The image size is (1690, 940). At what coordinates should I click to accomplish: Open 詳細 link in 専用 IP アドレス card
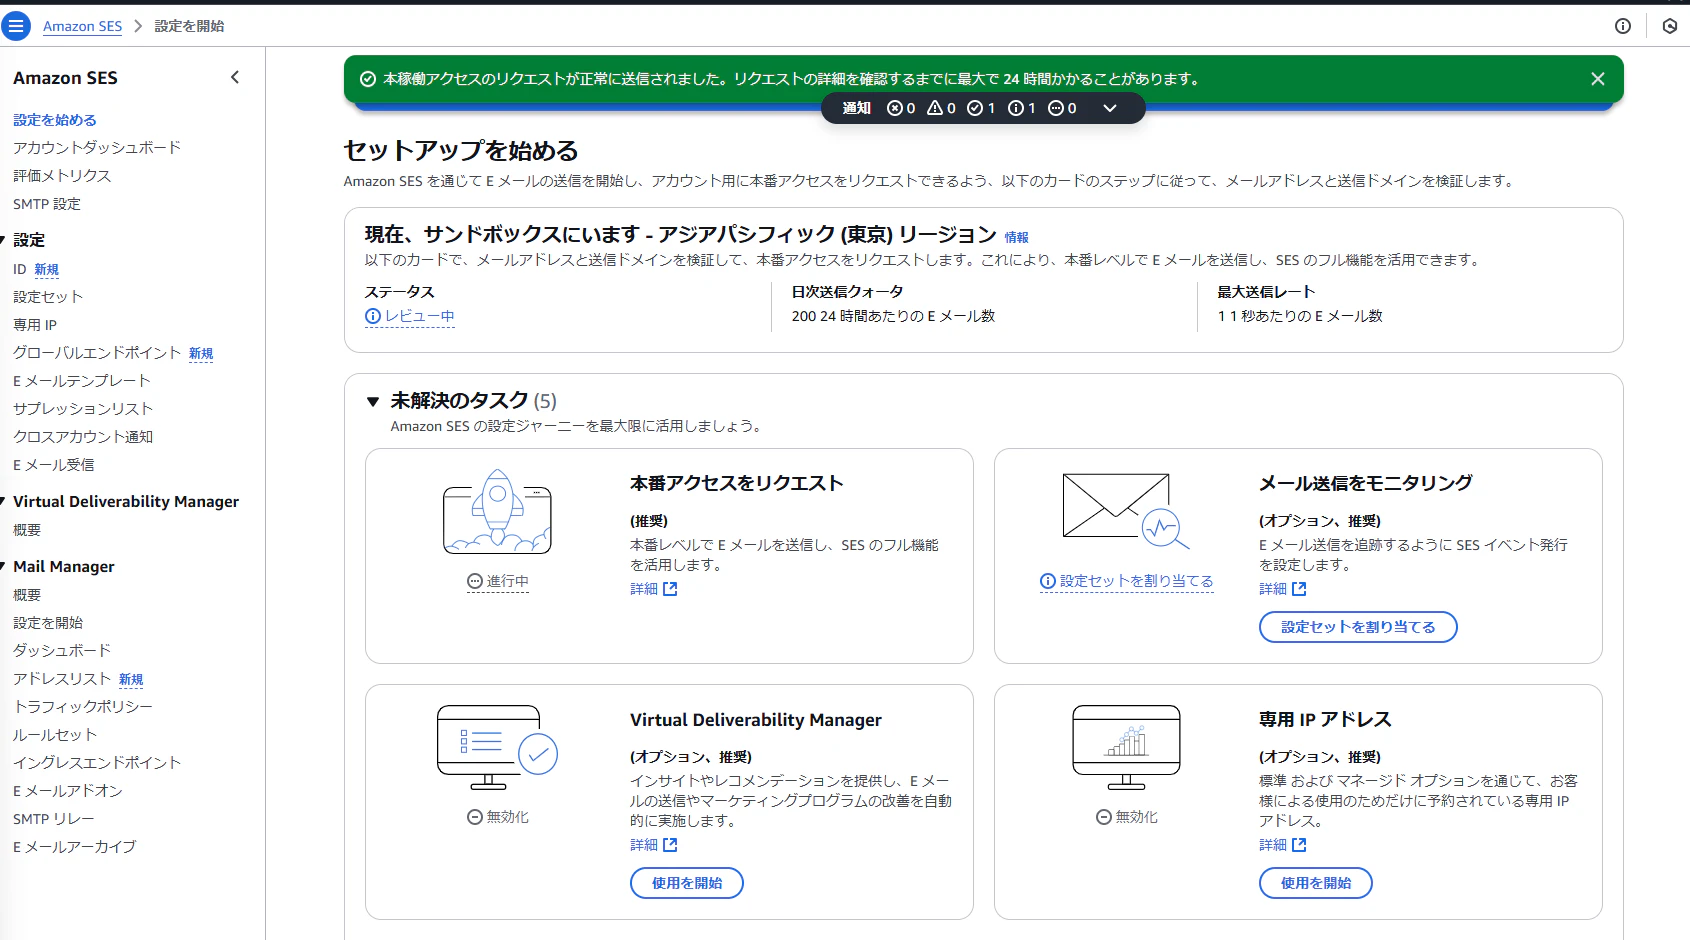tap(1283, 845)
